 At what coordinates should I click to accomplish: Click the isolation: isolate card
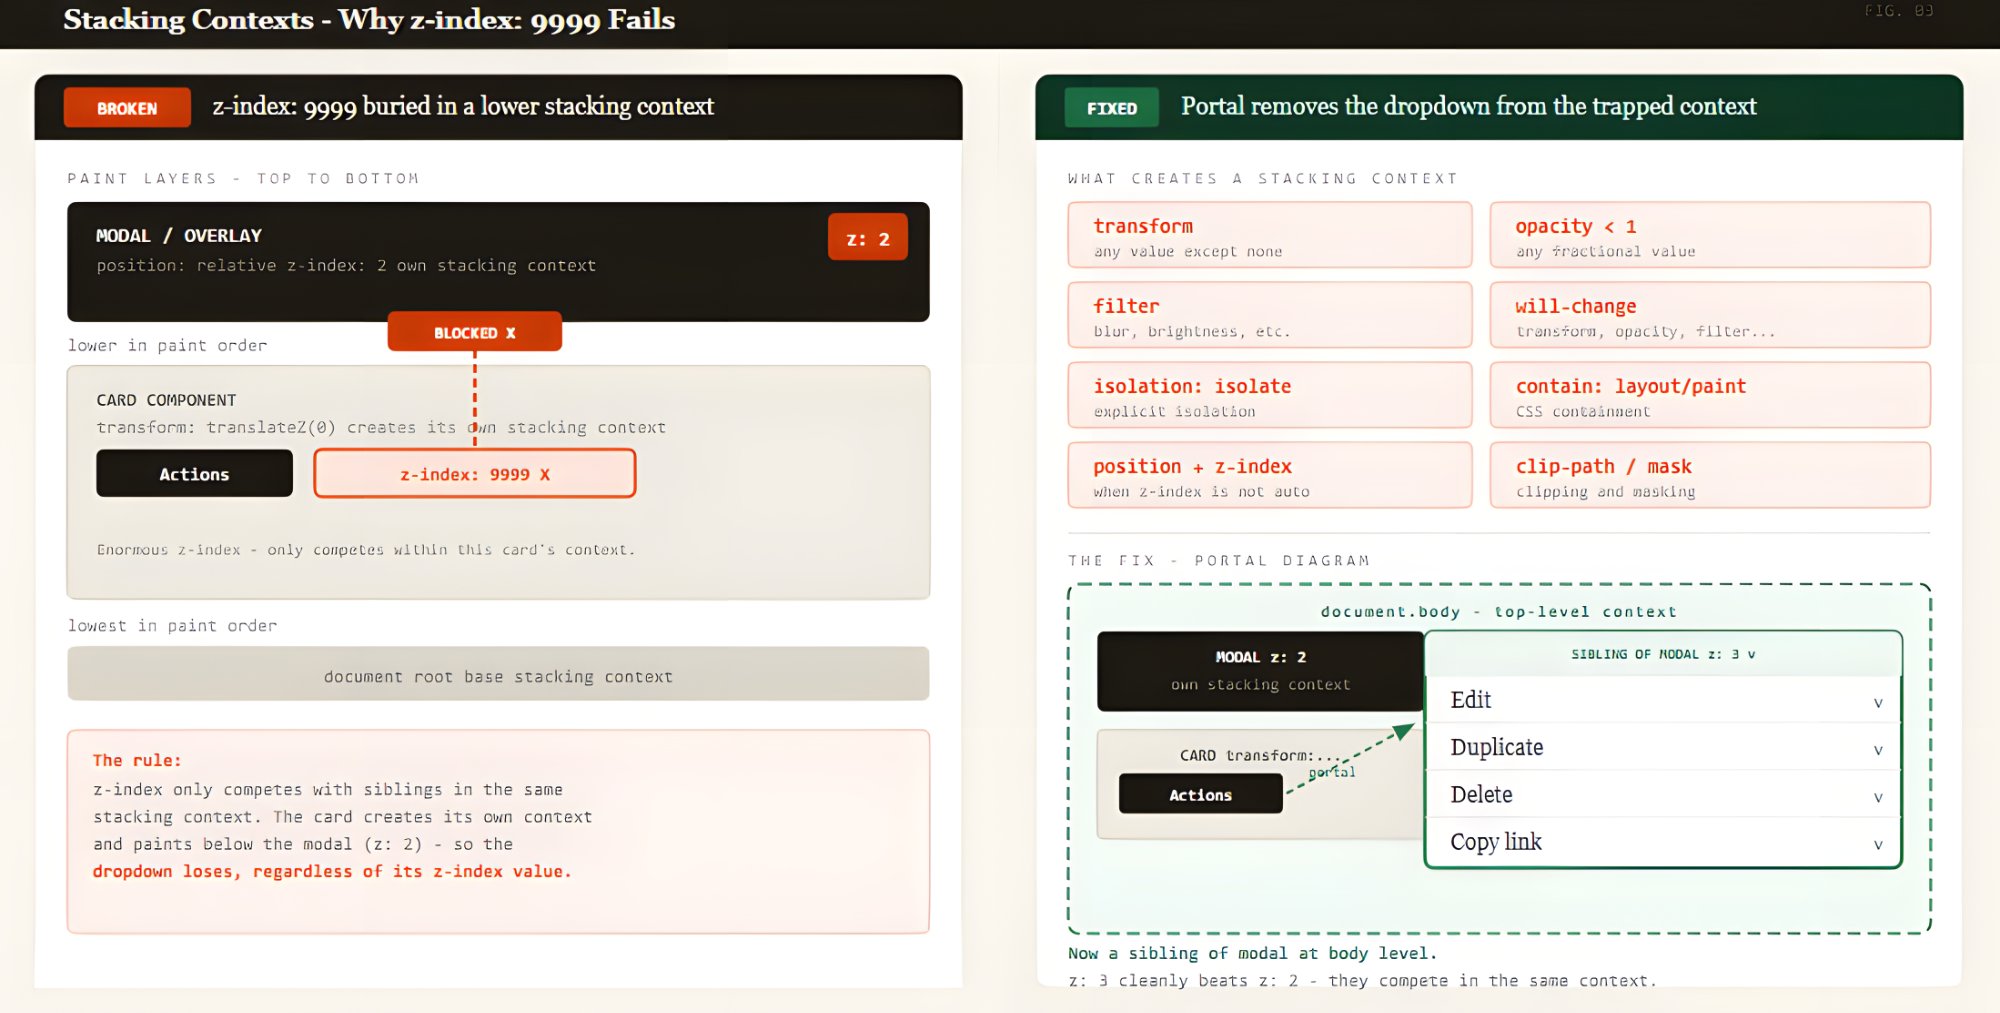[1269, 396]
